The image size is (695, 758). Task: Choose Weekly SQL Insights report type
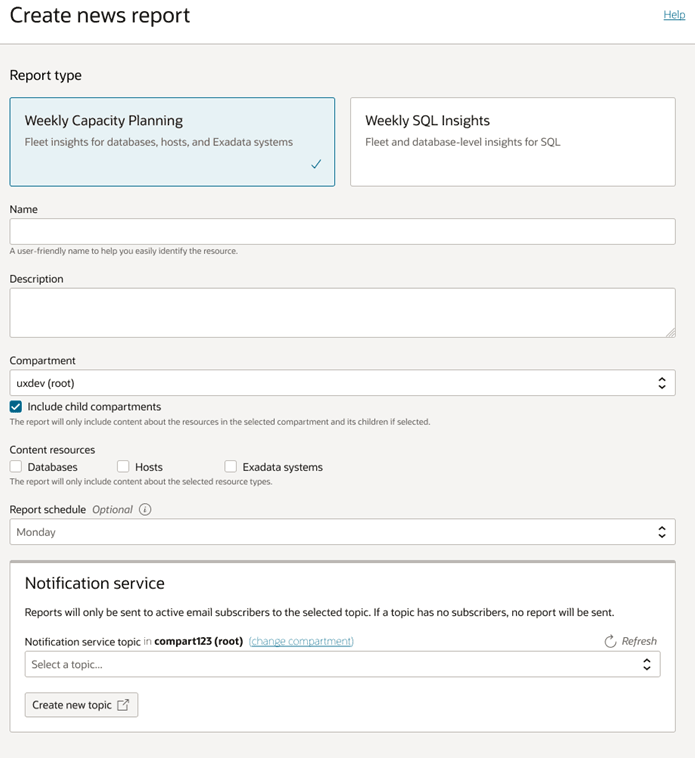tap(512, 141)
